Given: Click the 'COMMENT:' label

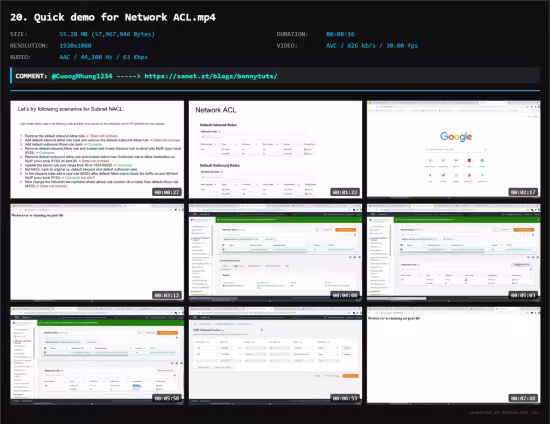Looking at the screenshot, I should pos(31,76).
